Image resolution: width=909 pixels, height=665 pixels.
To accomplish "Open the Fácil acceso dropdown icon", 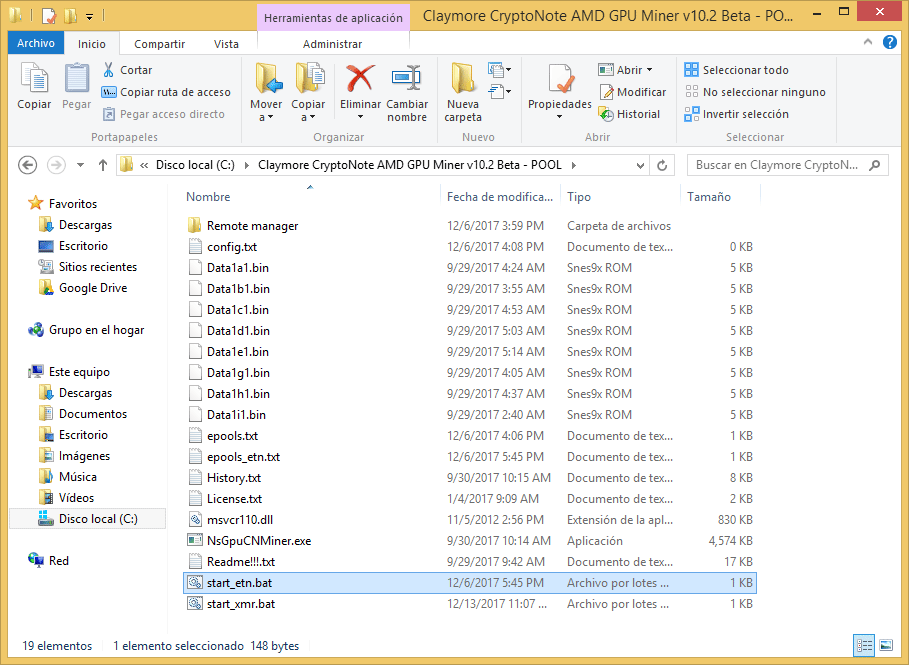I will (500, 92).
